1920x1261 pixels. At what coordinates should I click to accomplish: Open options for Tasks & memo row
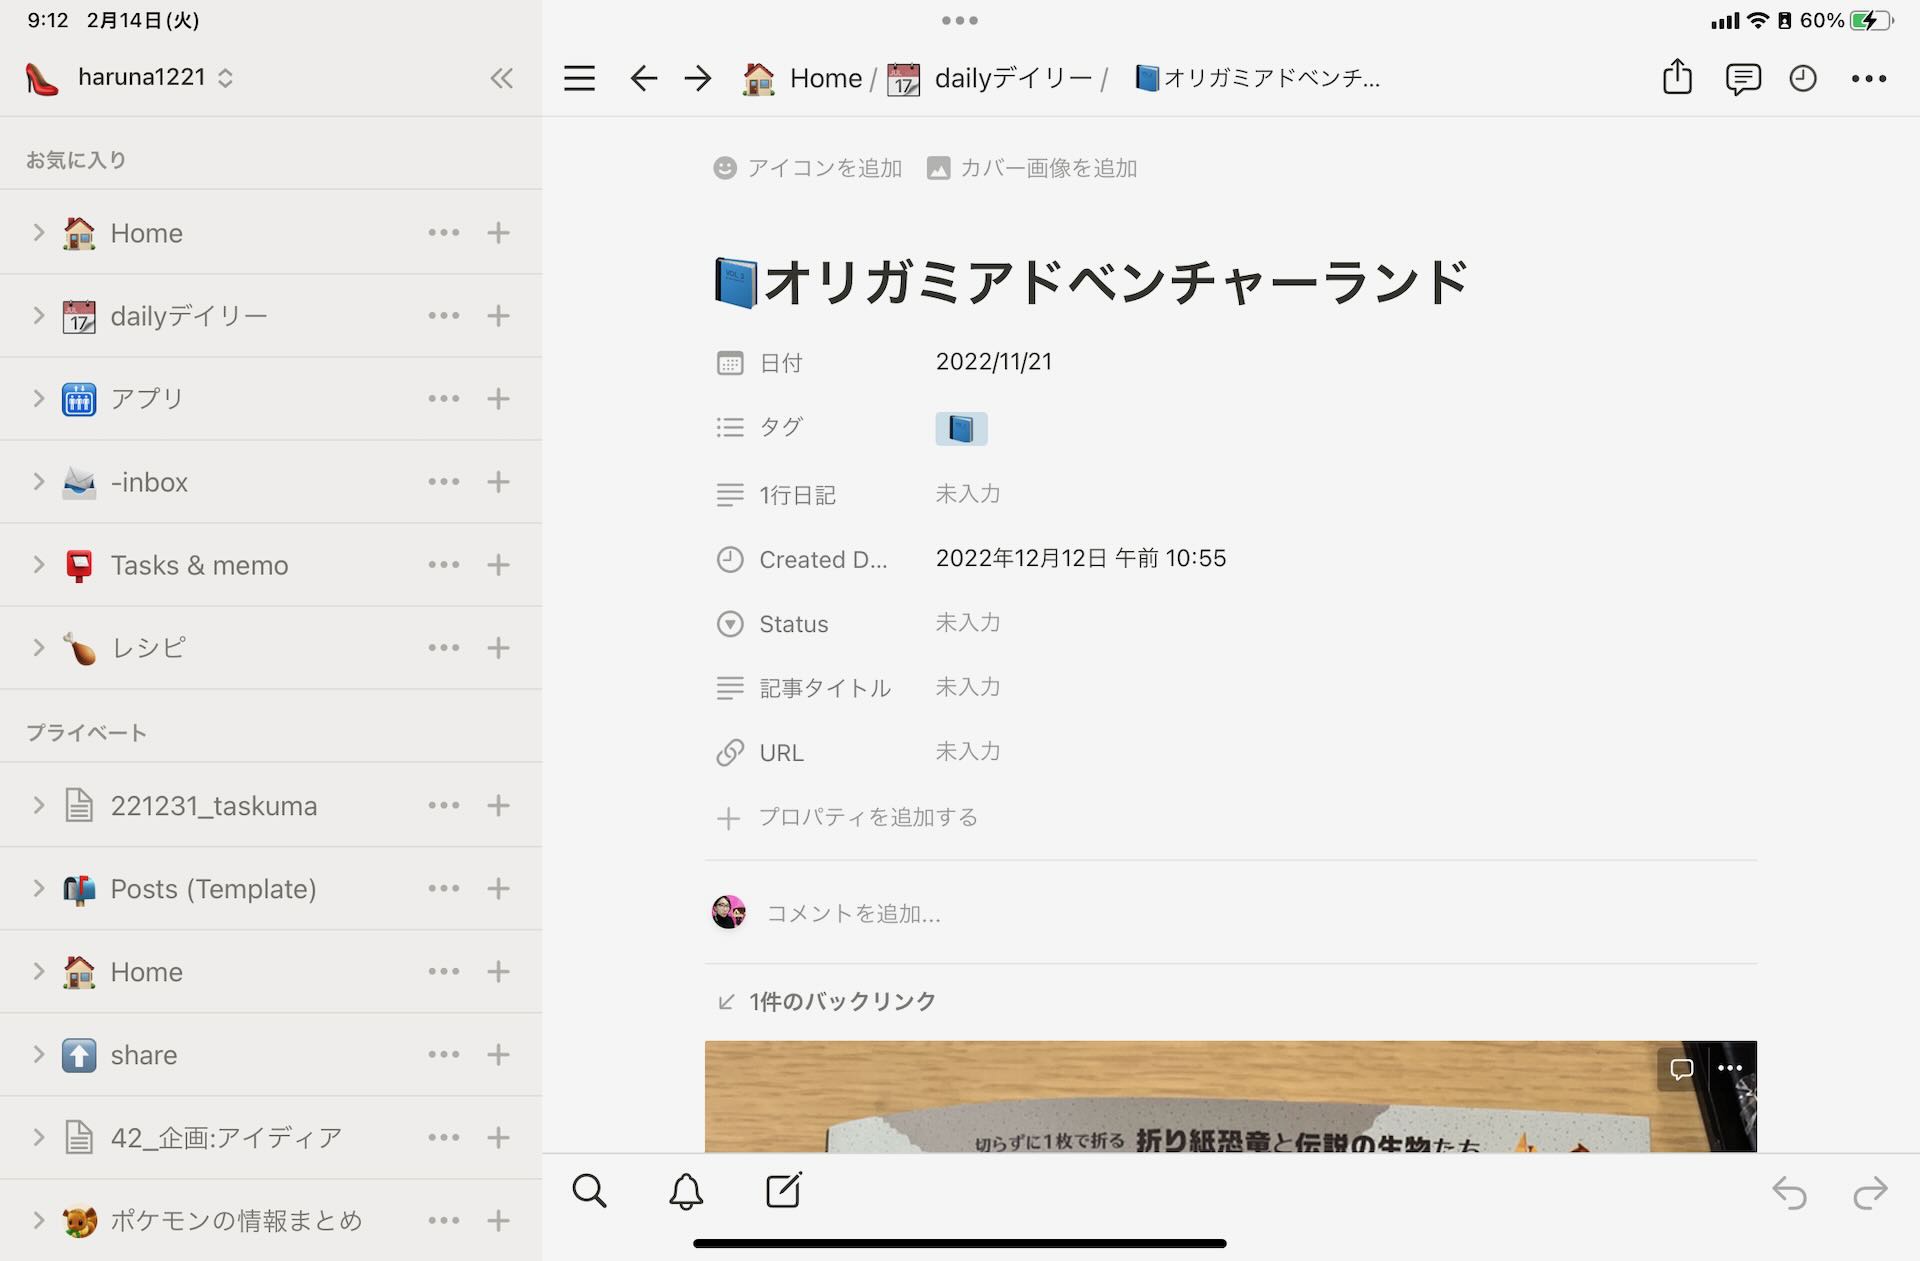tap(443, 565)
